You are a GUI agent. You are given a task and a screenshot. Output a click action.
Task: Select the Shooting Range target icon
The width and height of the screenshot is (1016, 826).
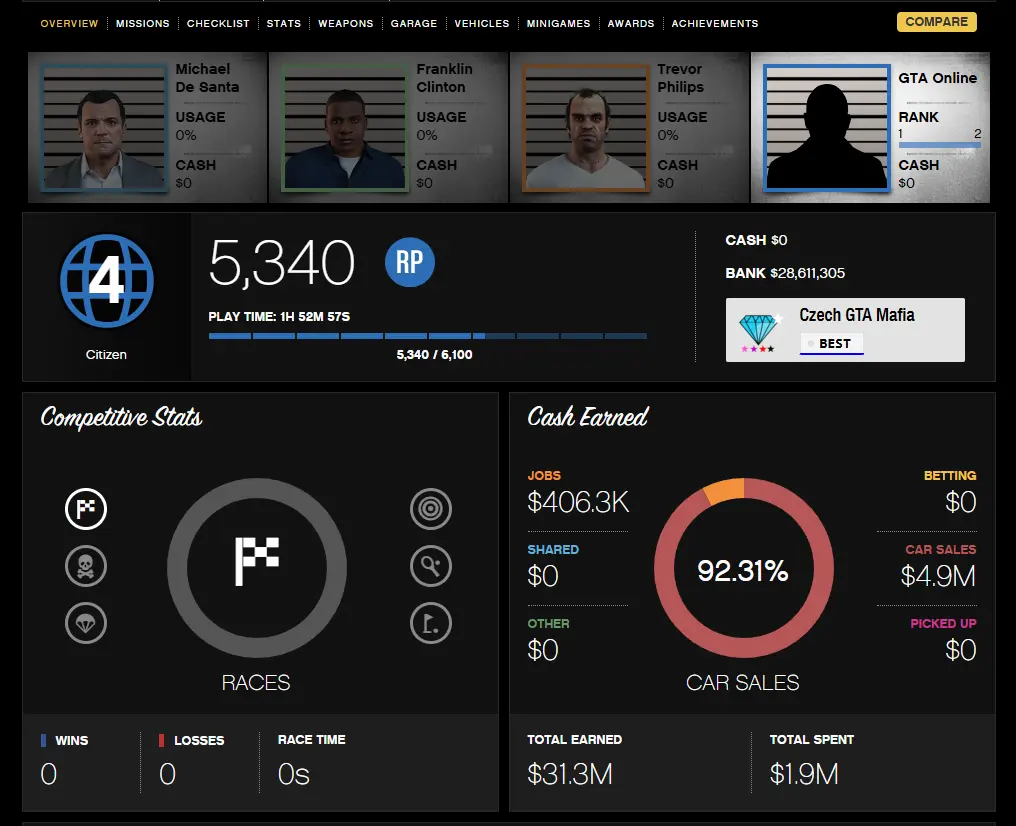pos(431,509)
